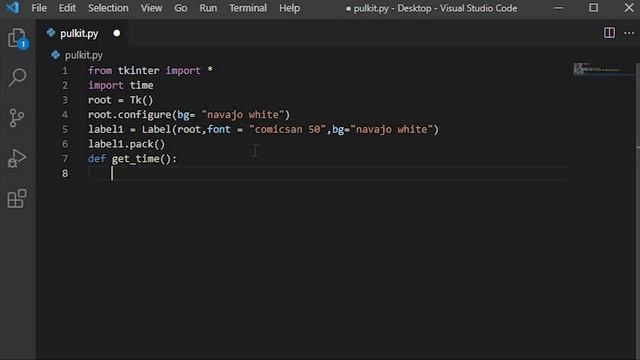
Task: Open the Help menu
Action: click(x=289, y=8)
